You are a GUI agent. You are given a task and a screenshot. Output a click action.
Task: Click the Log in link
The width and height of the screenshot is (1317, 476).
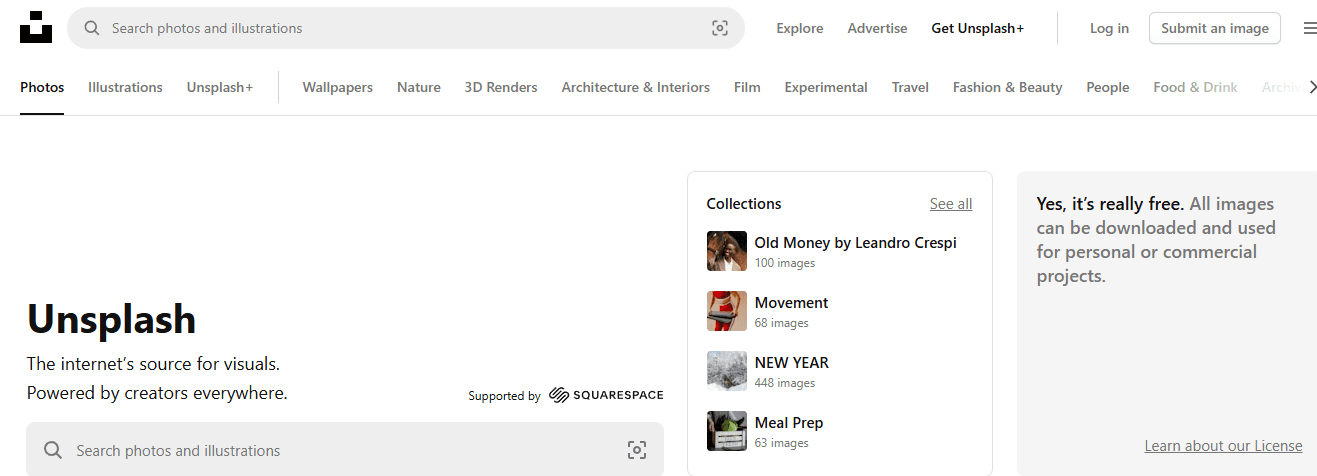pyautogui.click(x=1109, y=28)
